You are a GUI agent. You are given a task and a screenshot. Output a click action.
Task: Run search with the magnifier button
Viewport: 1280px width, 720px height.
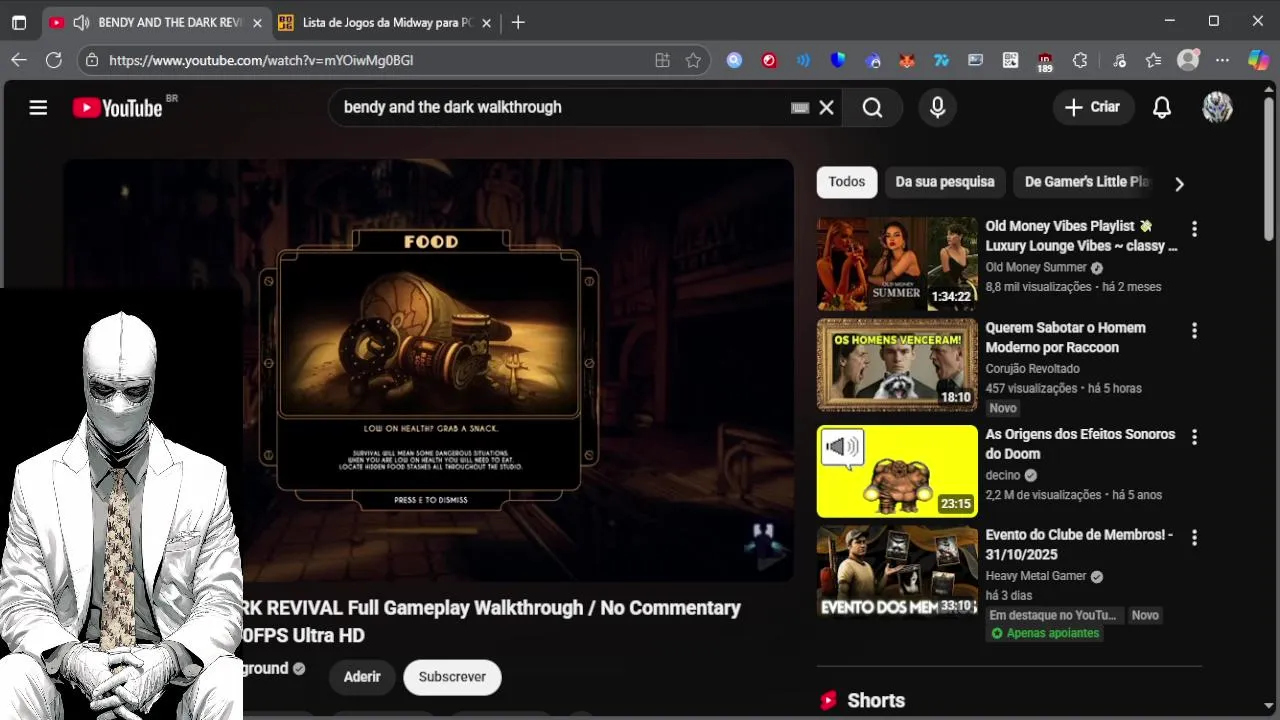tap(872, 107)
